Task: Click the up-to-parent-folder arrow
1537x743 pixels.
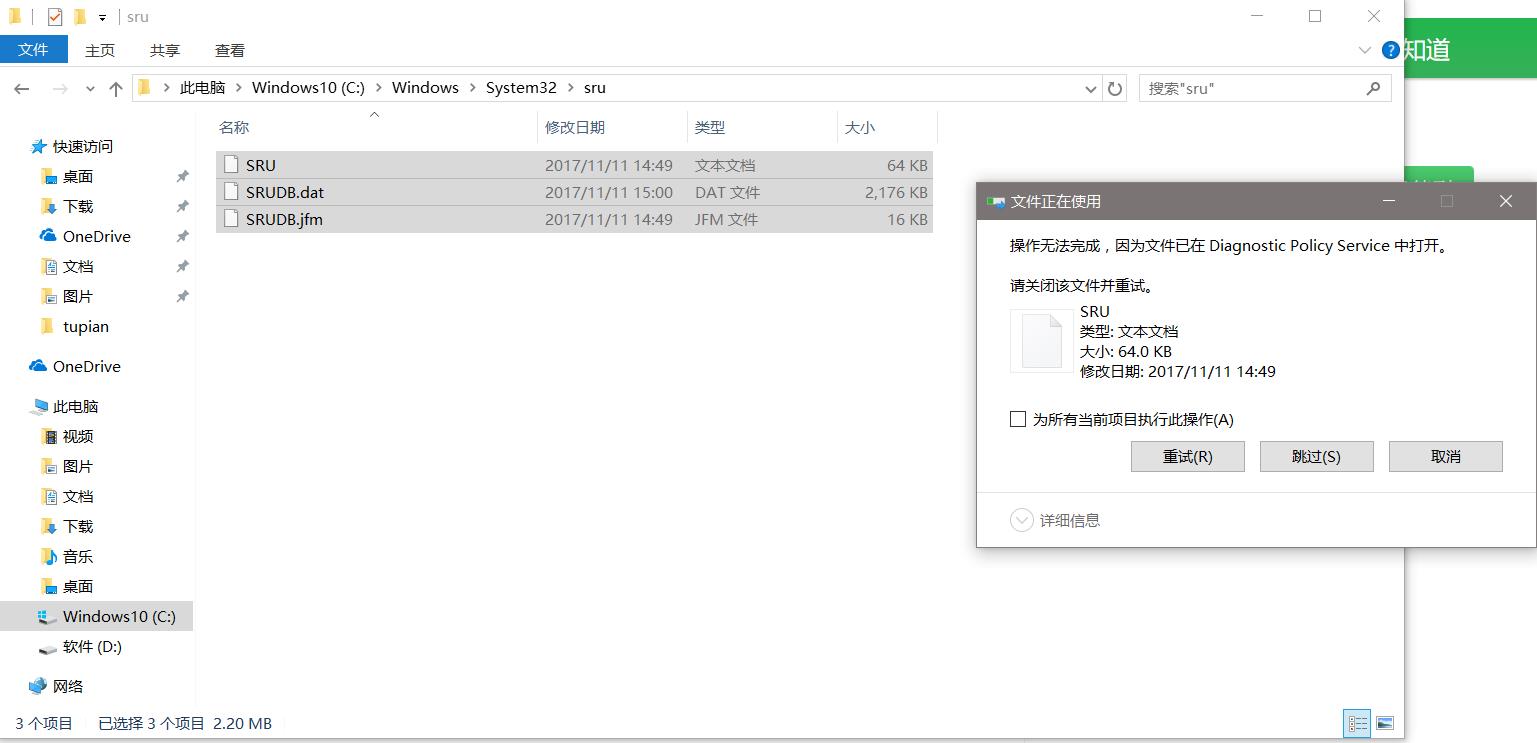Action: click(115, 88)
